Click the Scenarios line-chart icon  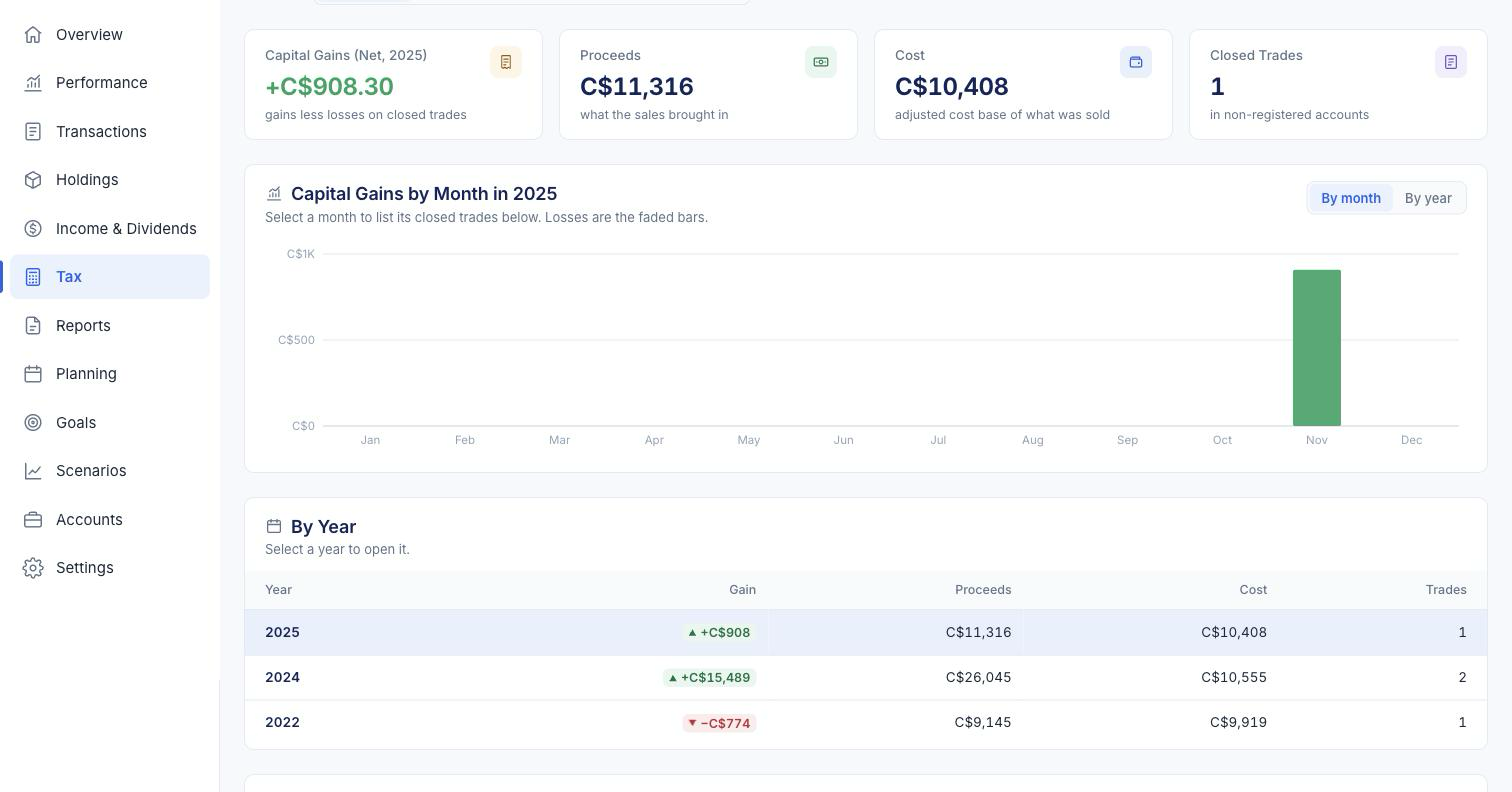pos(33,471)
